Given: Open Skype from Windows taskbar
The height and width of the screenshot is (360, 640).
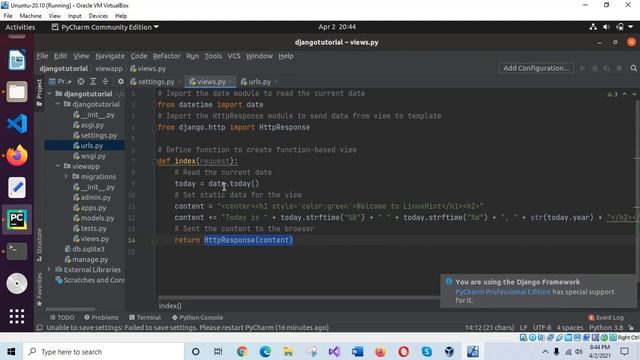Looking at the screenshot, I should [x=427, y=351].
